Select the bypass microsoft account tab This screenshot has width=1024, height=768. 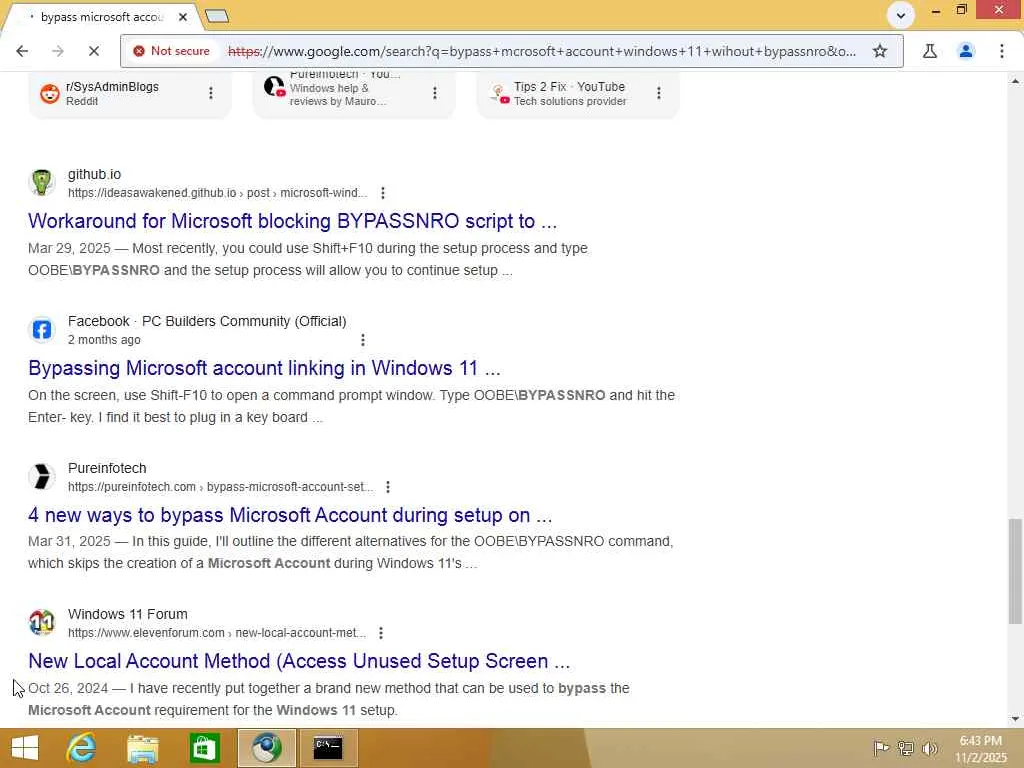[101, 17]
